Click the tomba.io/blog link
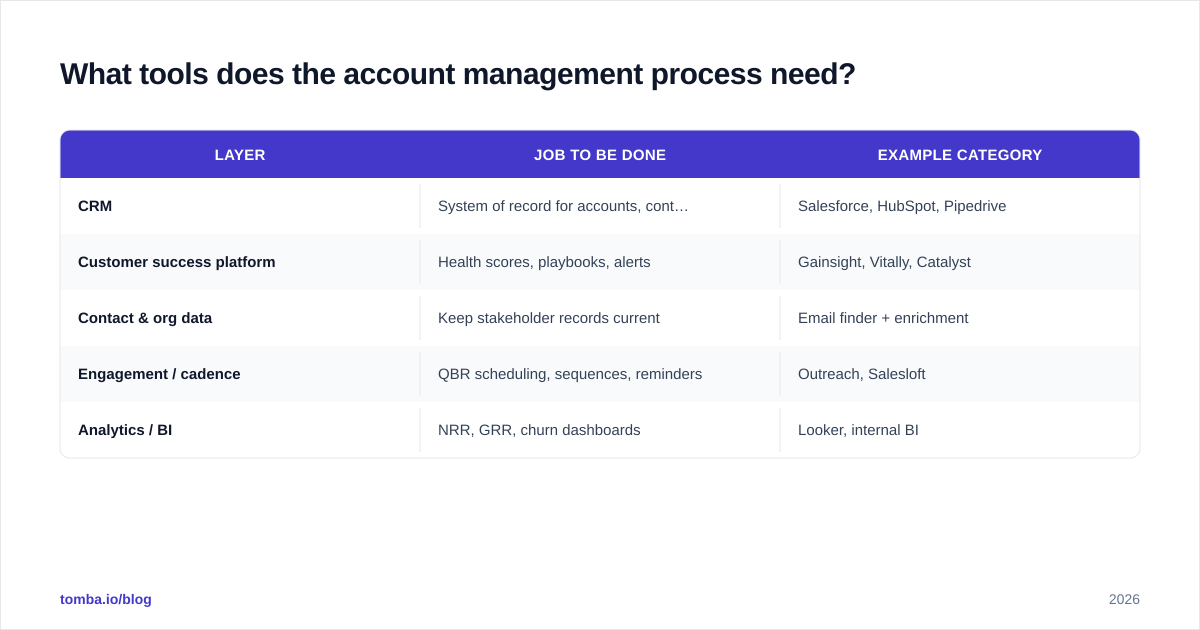The height and width of the screenshot is (630, 1200). coord(106,599)
